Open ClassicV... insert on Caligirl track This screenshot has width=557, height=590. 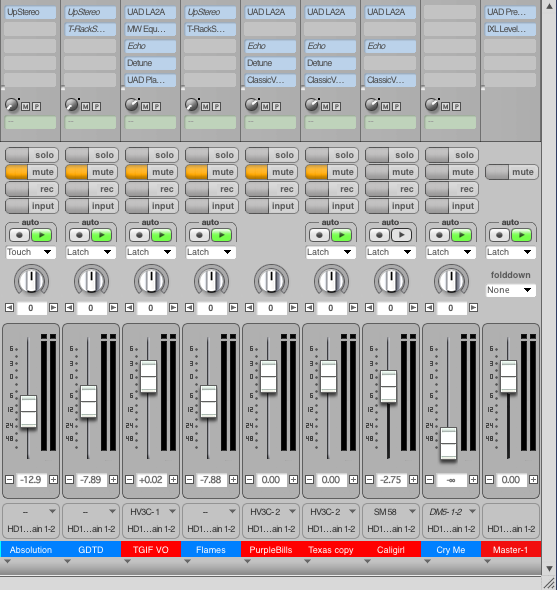[x=391, y=80]
